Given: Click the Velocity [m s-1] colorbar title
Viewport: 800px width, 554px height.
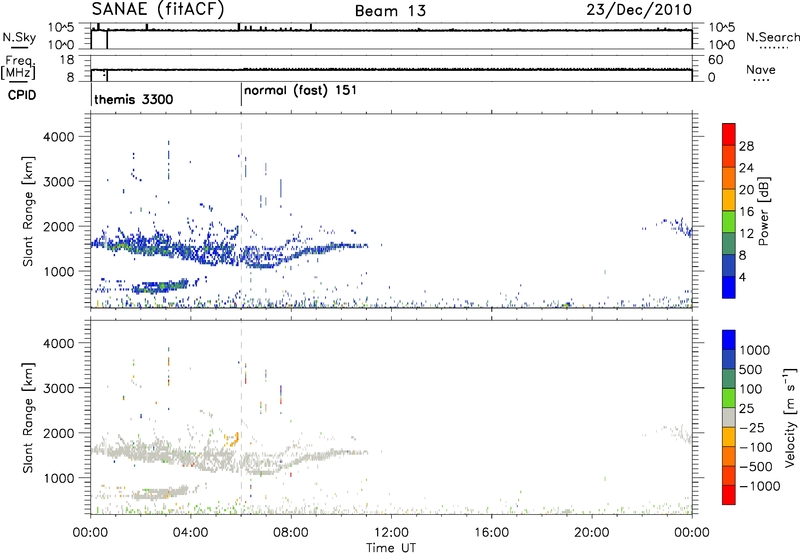Looking at the screenshot, I should point(790,417).
